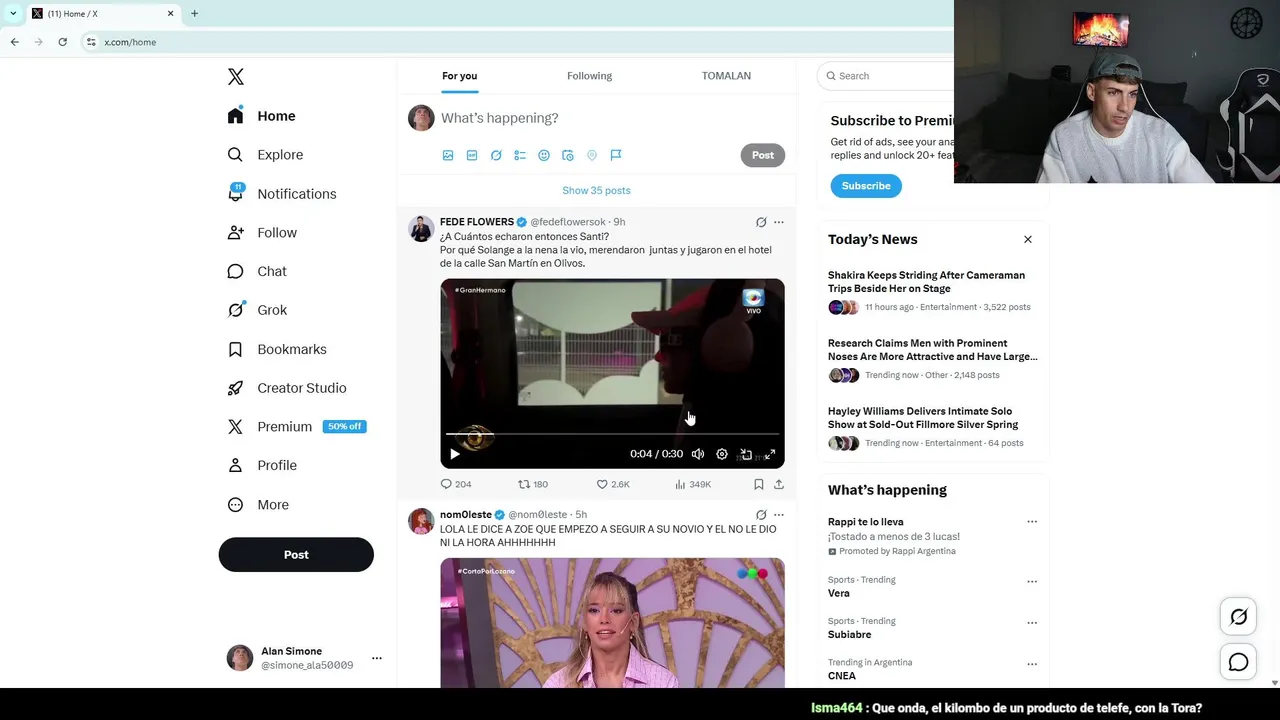Switch to the TOMALAN tab
1280x720 pixels.
tap(726, 76)
